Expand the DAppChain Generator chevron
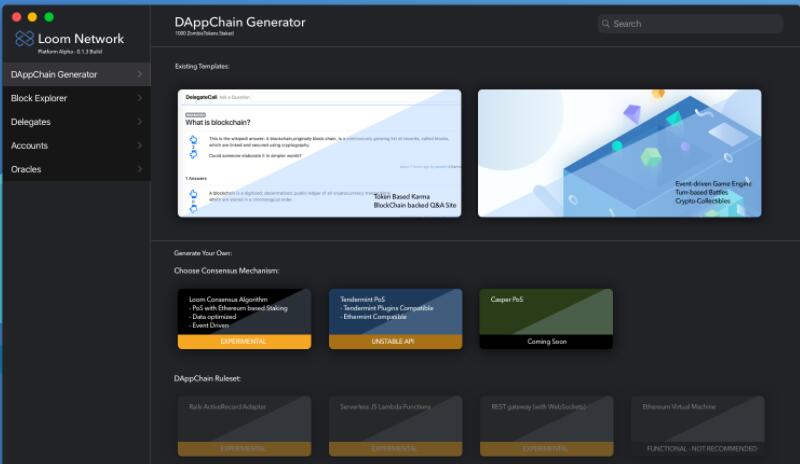This screenshot has width=800, height=464. tap(139, 74)
